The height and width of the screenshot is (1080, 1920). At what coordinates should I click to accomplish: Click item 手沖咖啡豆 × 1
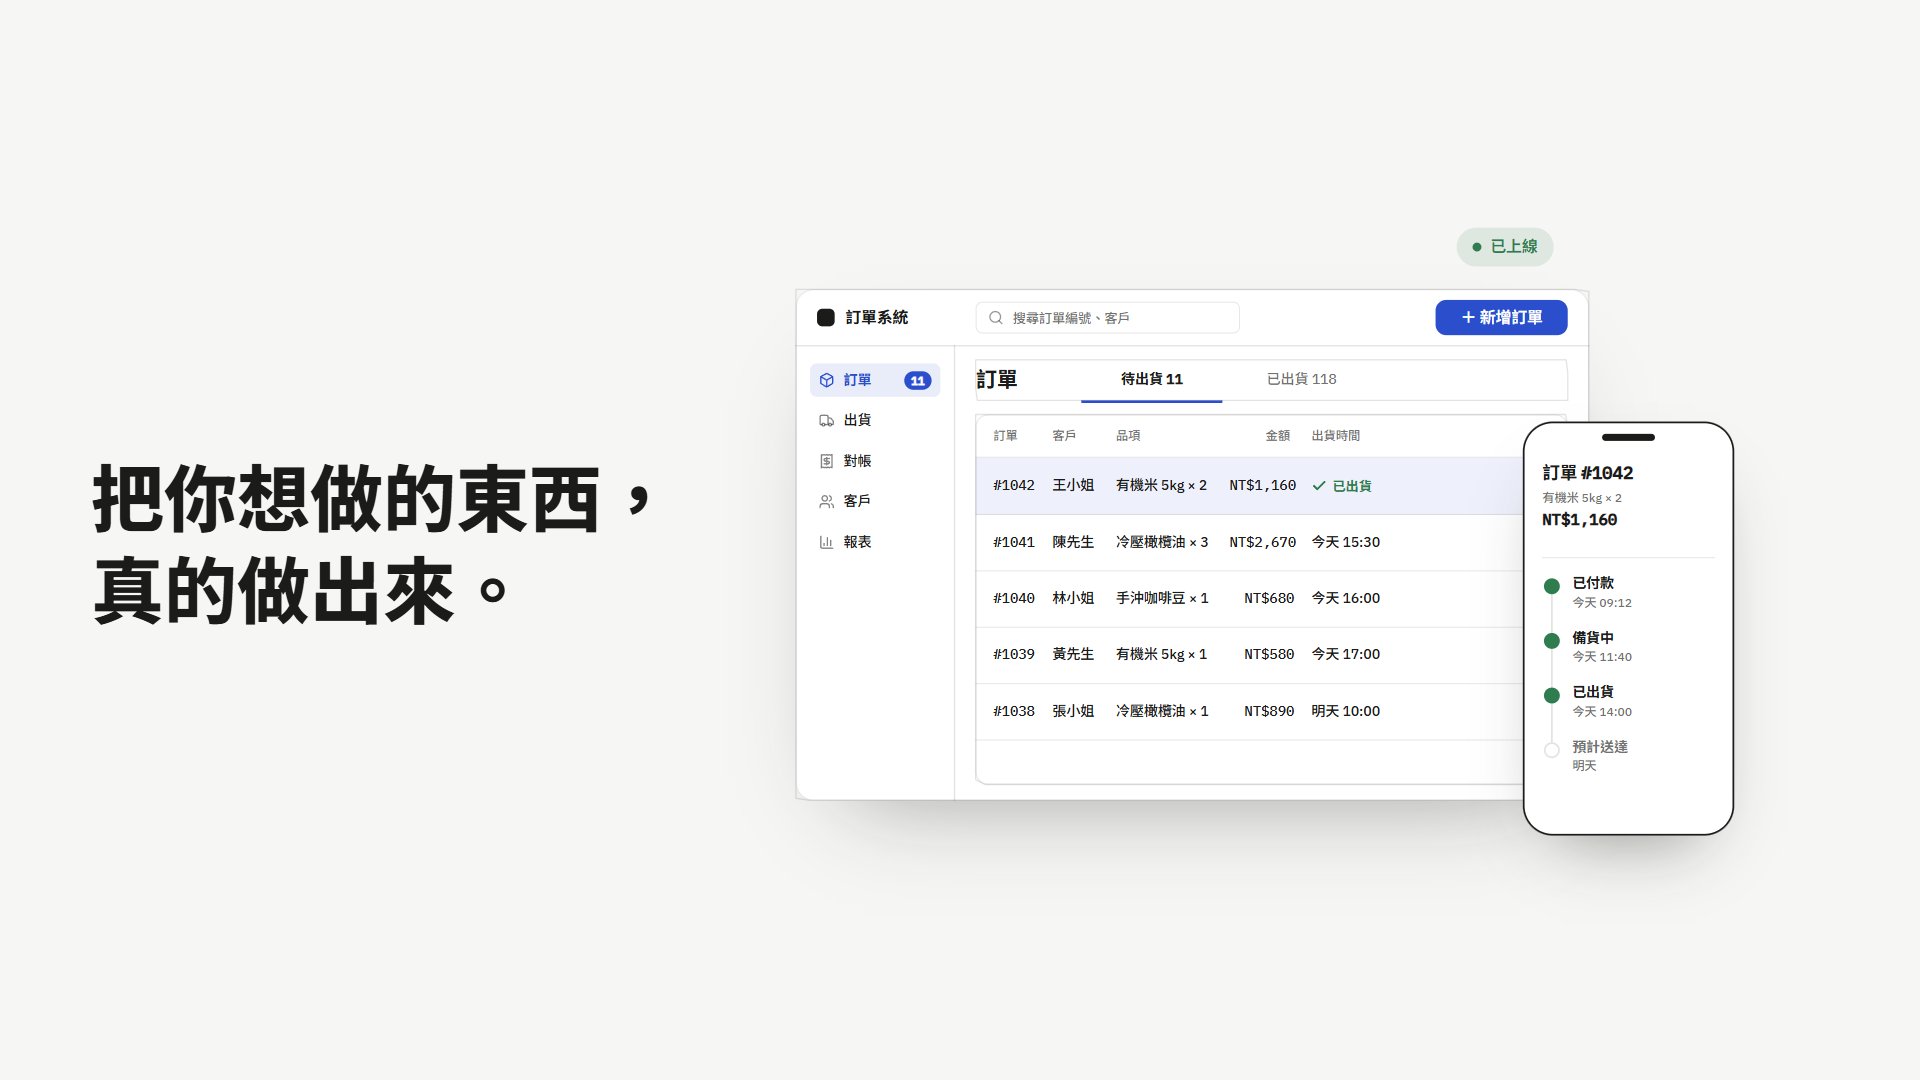[x=1162, y=598]
